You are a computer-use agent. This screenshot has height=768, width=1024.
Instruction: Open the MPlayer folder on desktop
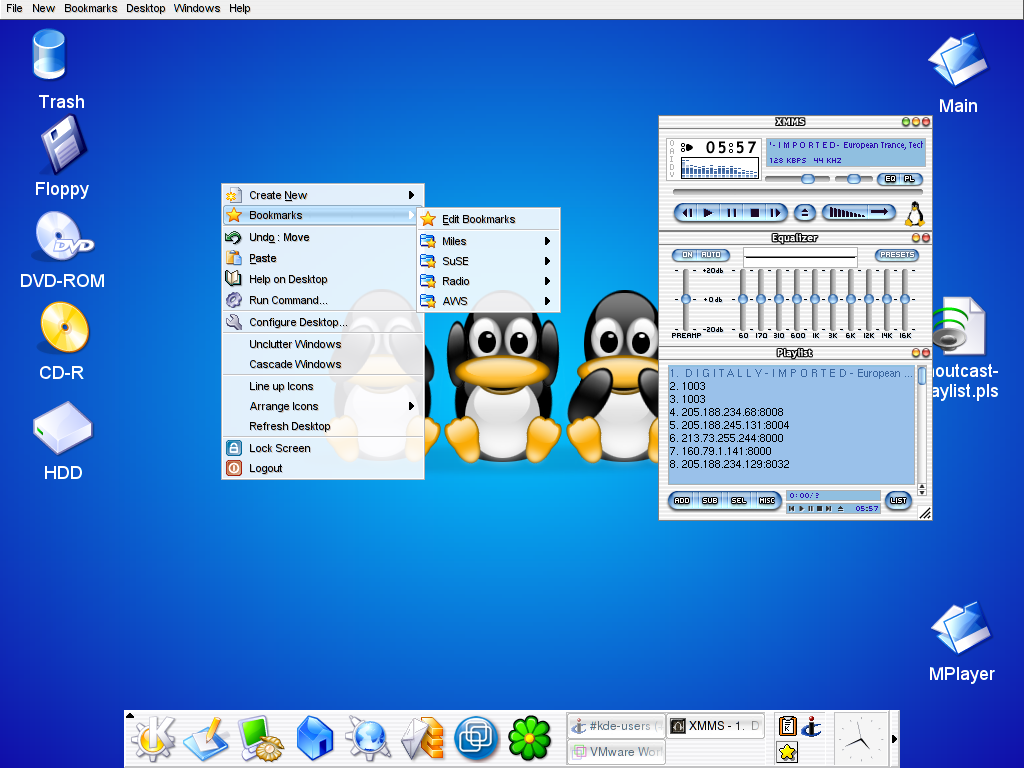[x=961, y=628]
